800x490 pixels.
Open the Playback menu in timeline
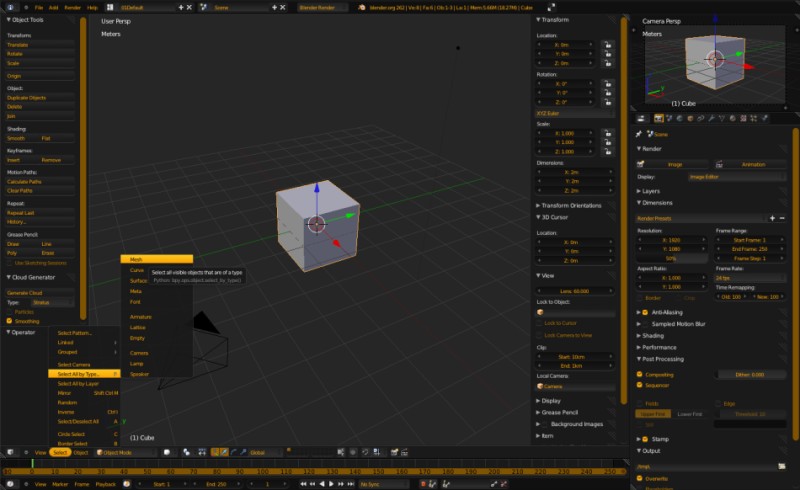pos(106,484)
